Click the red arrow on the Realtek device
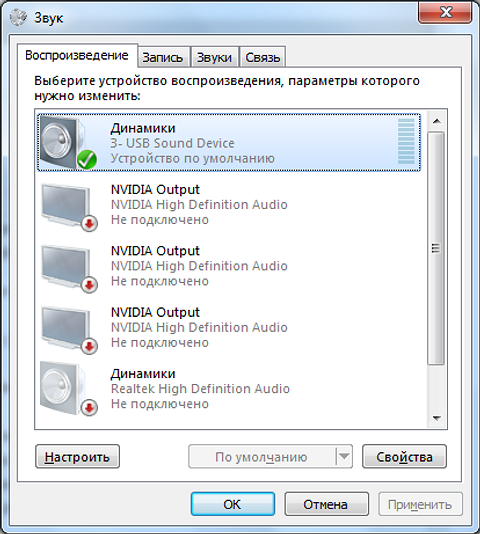Viewport: 480px width, 534px height. (x=89, y=407)
